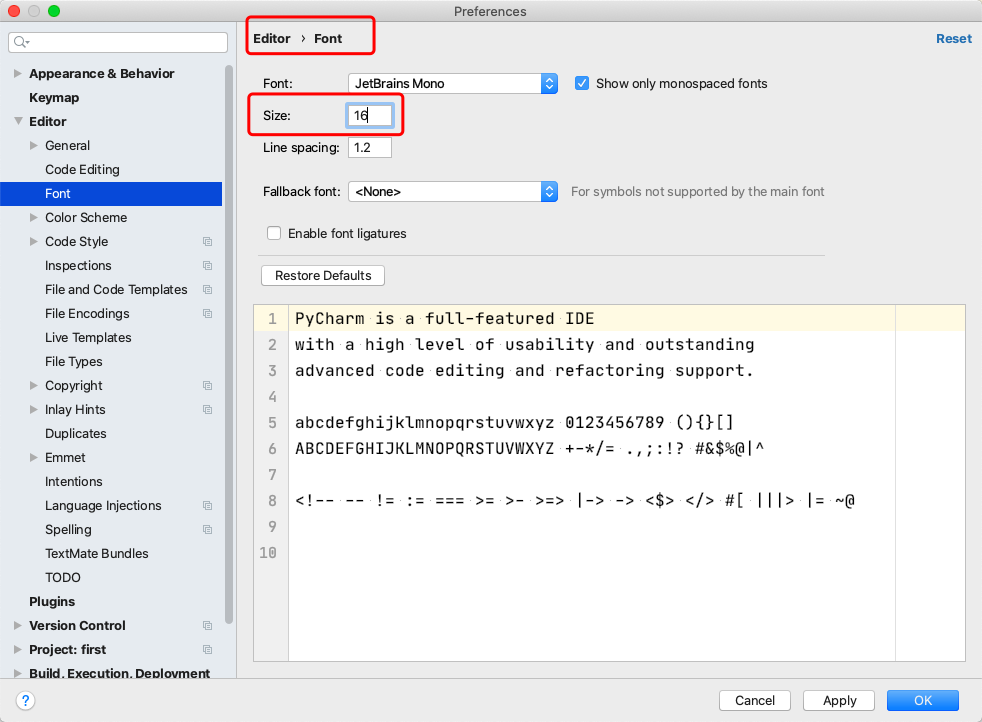Expand the Color Scheme node arrow
The height and width of the screenshot is (722, 982).
click(34, 217)
